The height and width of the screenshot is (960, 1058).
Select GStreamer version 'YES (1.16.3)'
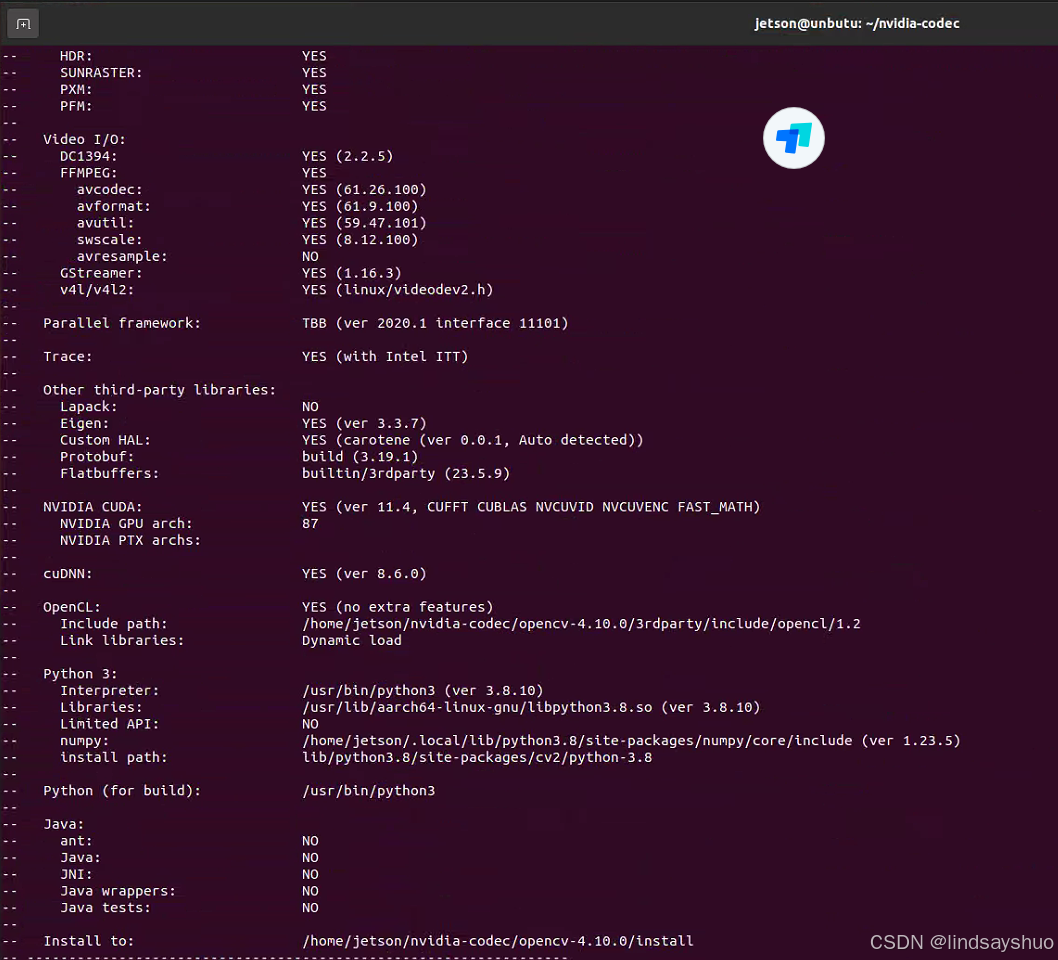click(x=352, y=273)
